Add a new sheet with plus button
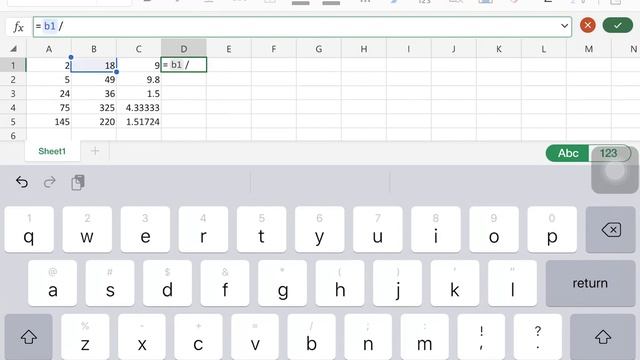640x360 pixels. [95, 151]
